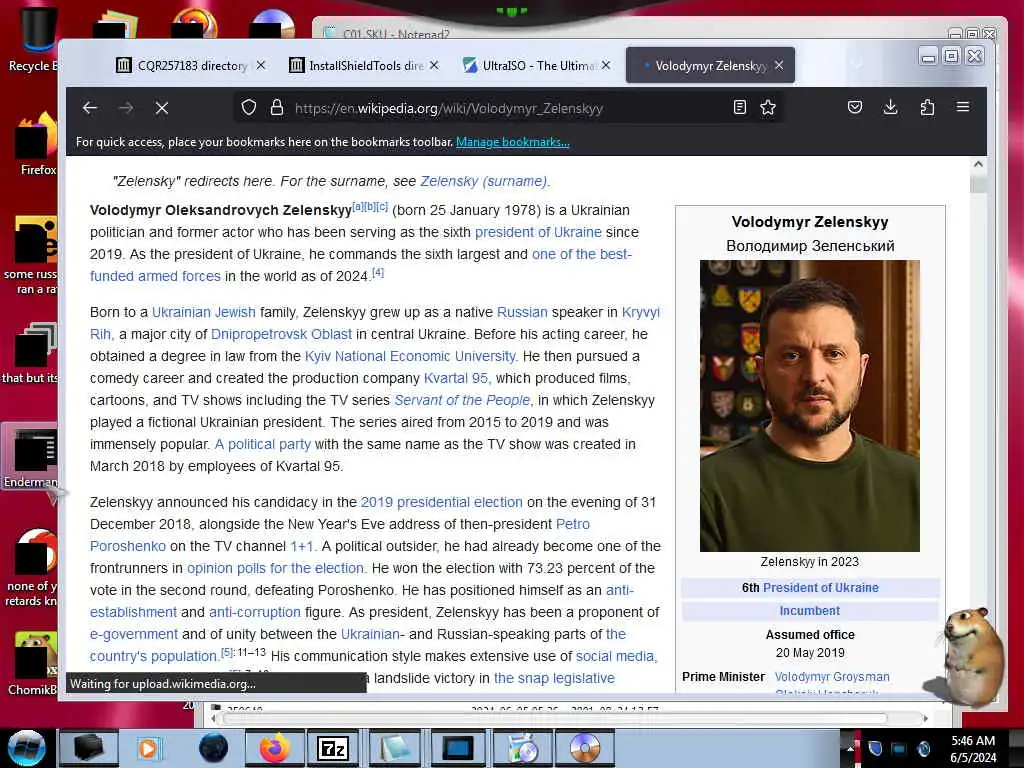Viewport: 1024px width, 768px height.
Task: Close the UltraISO tab
Action: click(607, 65)
